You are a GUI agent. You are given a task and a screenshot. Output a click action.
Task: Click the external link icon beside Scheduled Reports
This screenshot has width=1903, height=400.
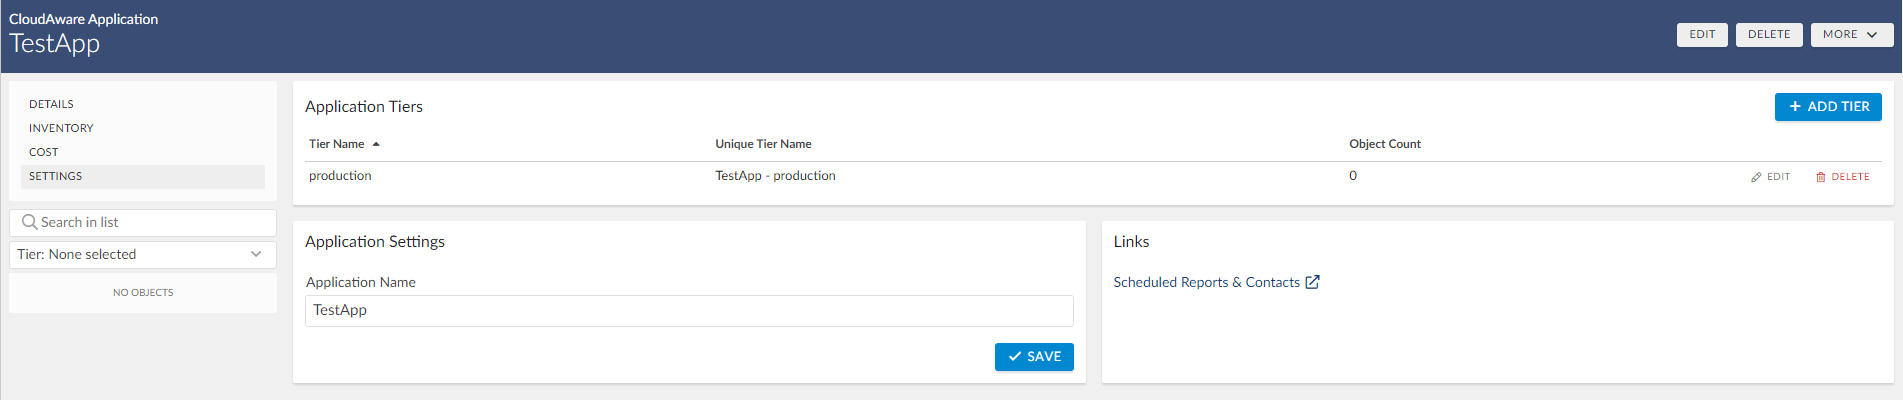[x=1312, y=282]
